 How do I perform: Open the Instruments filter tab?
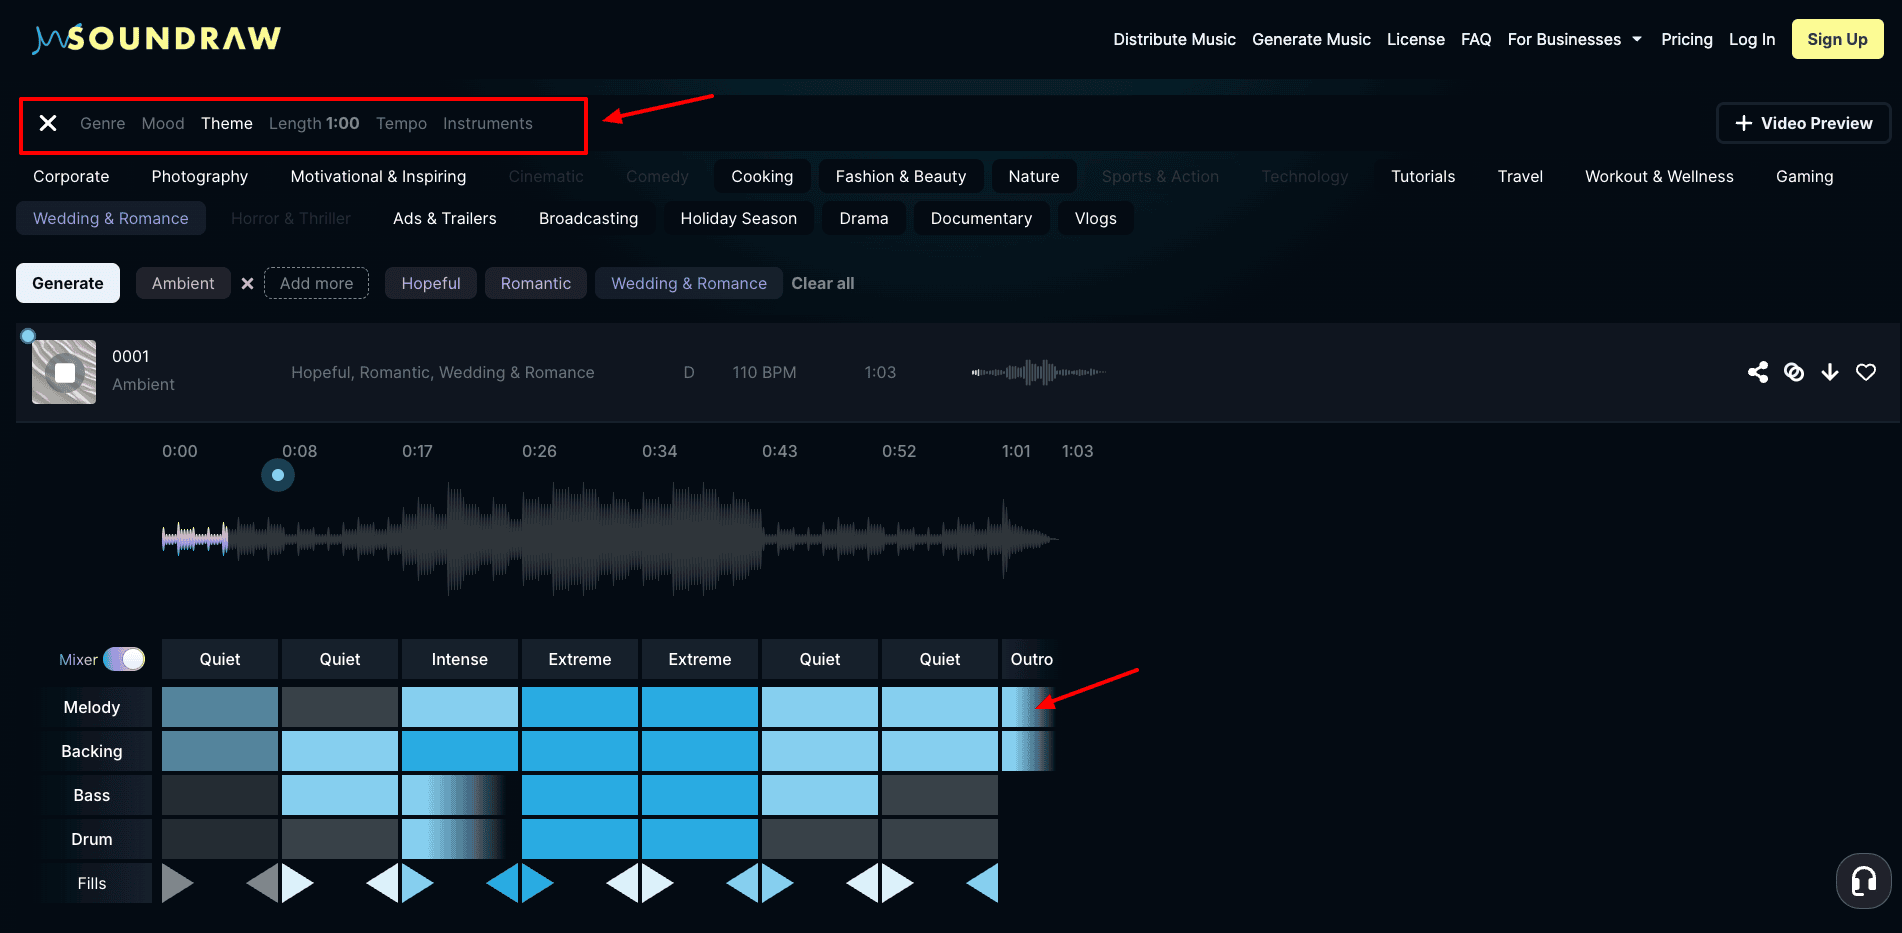tap(487, 123)
